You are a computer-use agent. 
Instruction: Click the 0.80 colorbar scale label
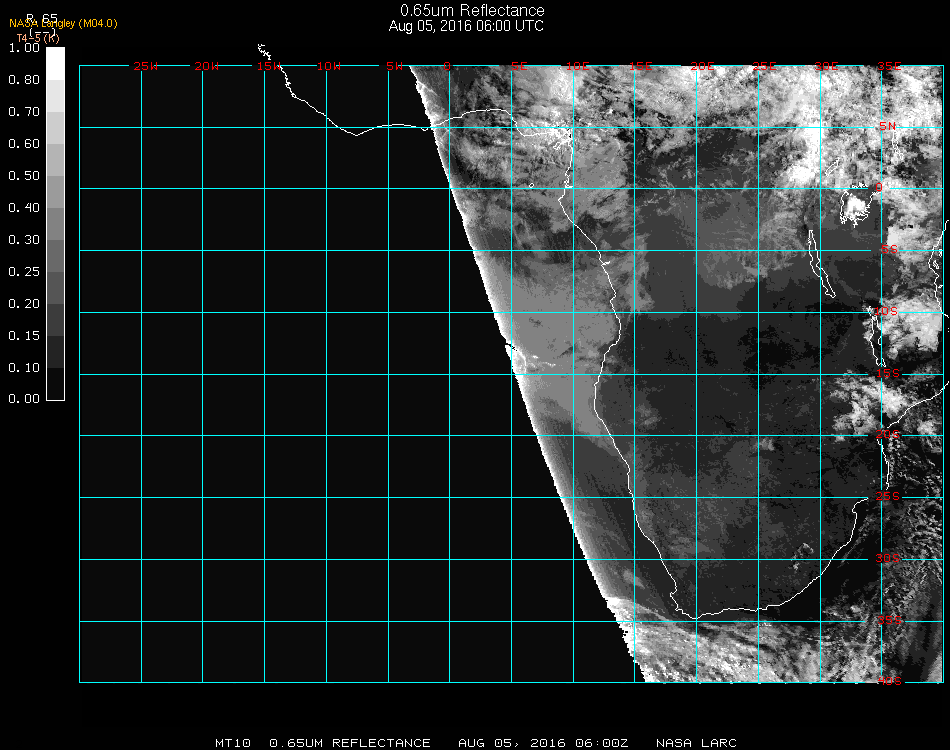coord(23,80)
